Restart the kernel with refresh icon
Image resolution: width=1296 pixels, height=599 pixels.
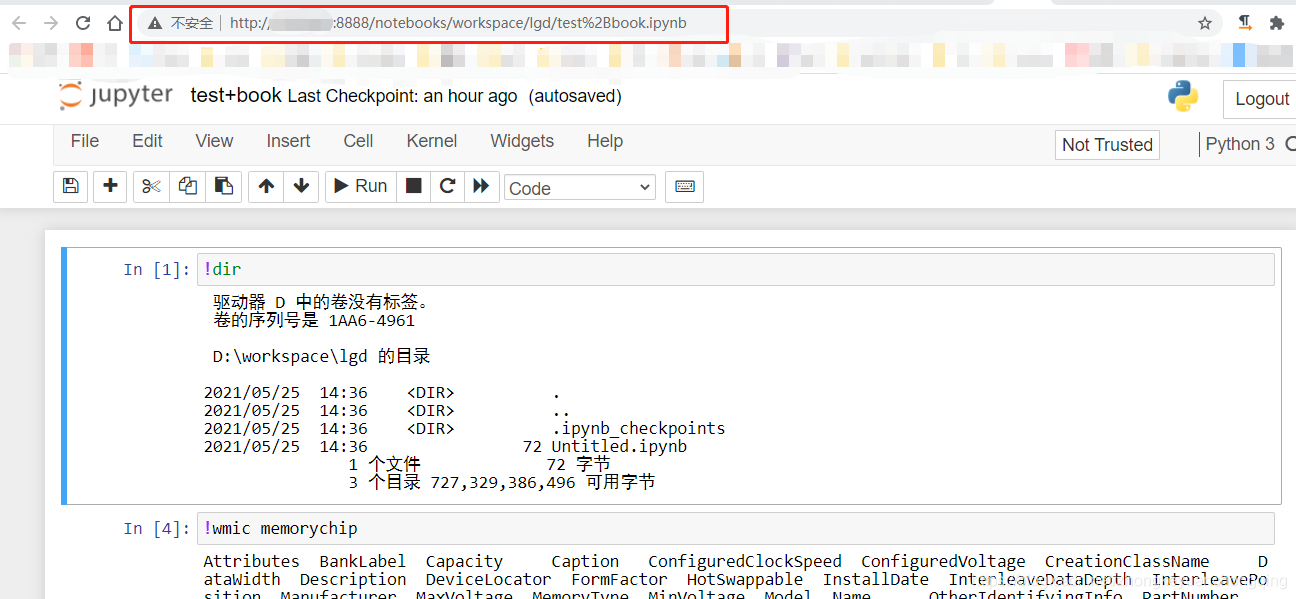(447, 187)
